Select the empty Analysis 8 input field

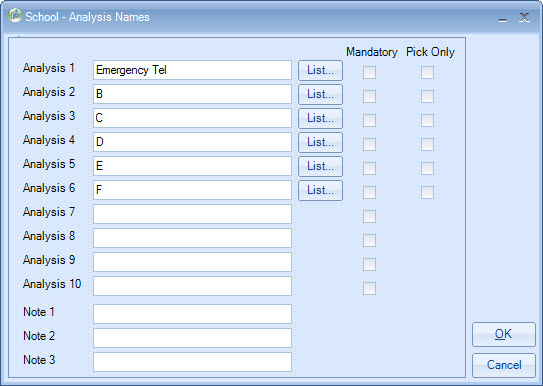click(x=192, y=238)
